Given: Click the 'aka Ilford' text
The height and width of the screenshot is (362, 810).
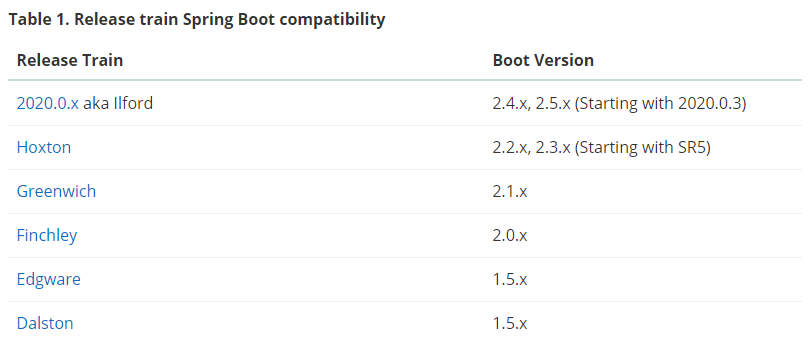Looking at the screenshot, I should pyautogui.click(x=118, y=103).
